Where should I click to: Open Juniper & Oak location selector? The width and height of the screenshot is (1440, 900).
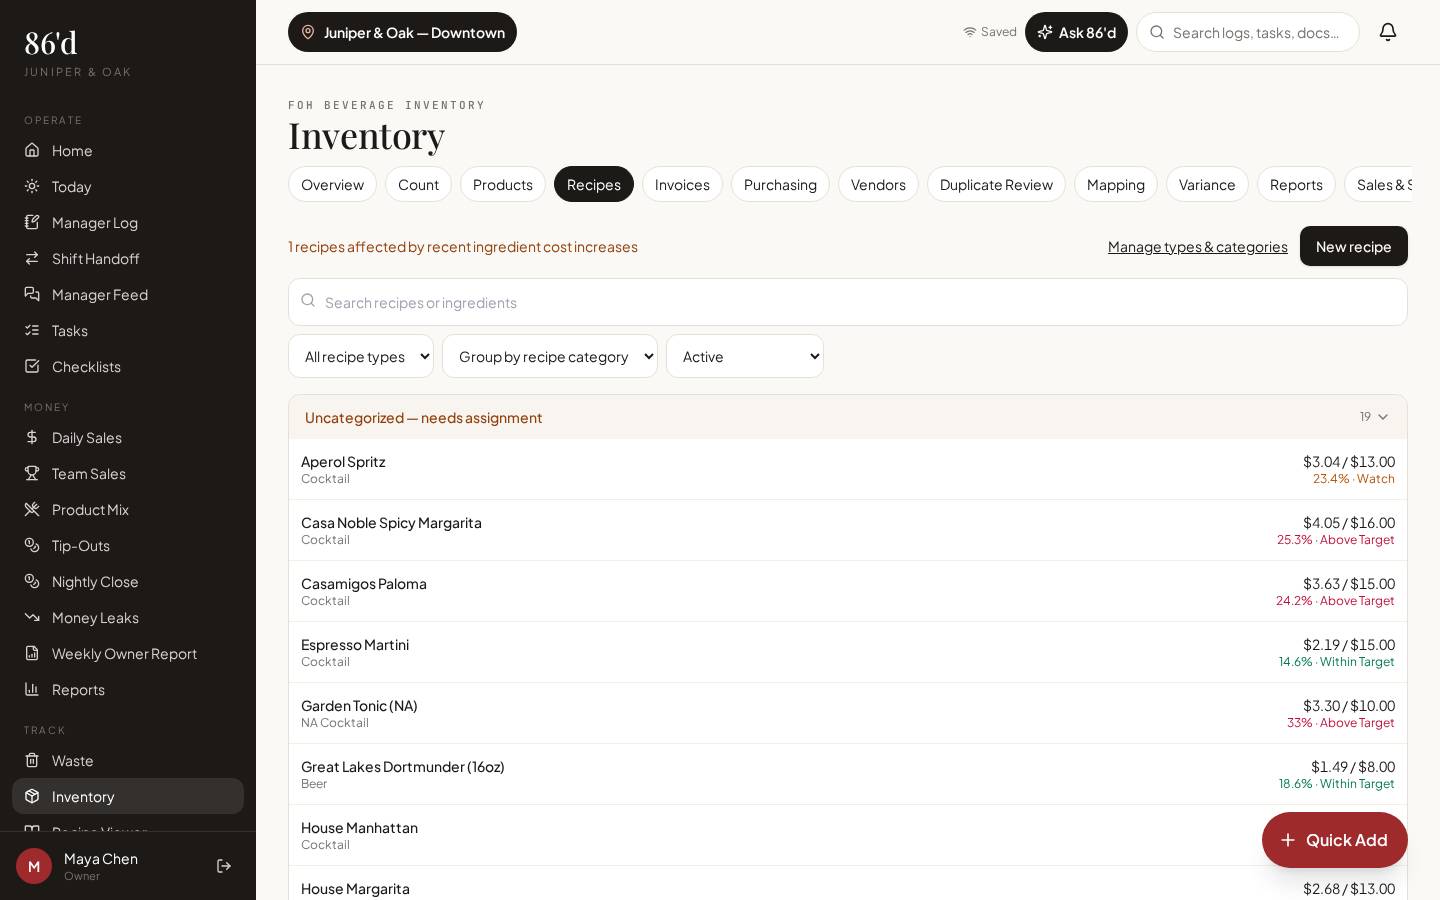point(402,32)
